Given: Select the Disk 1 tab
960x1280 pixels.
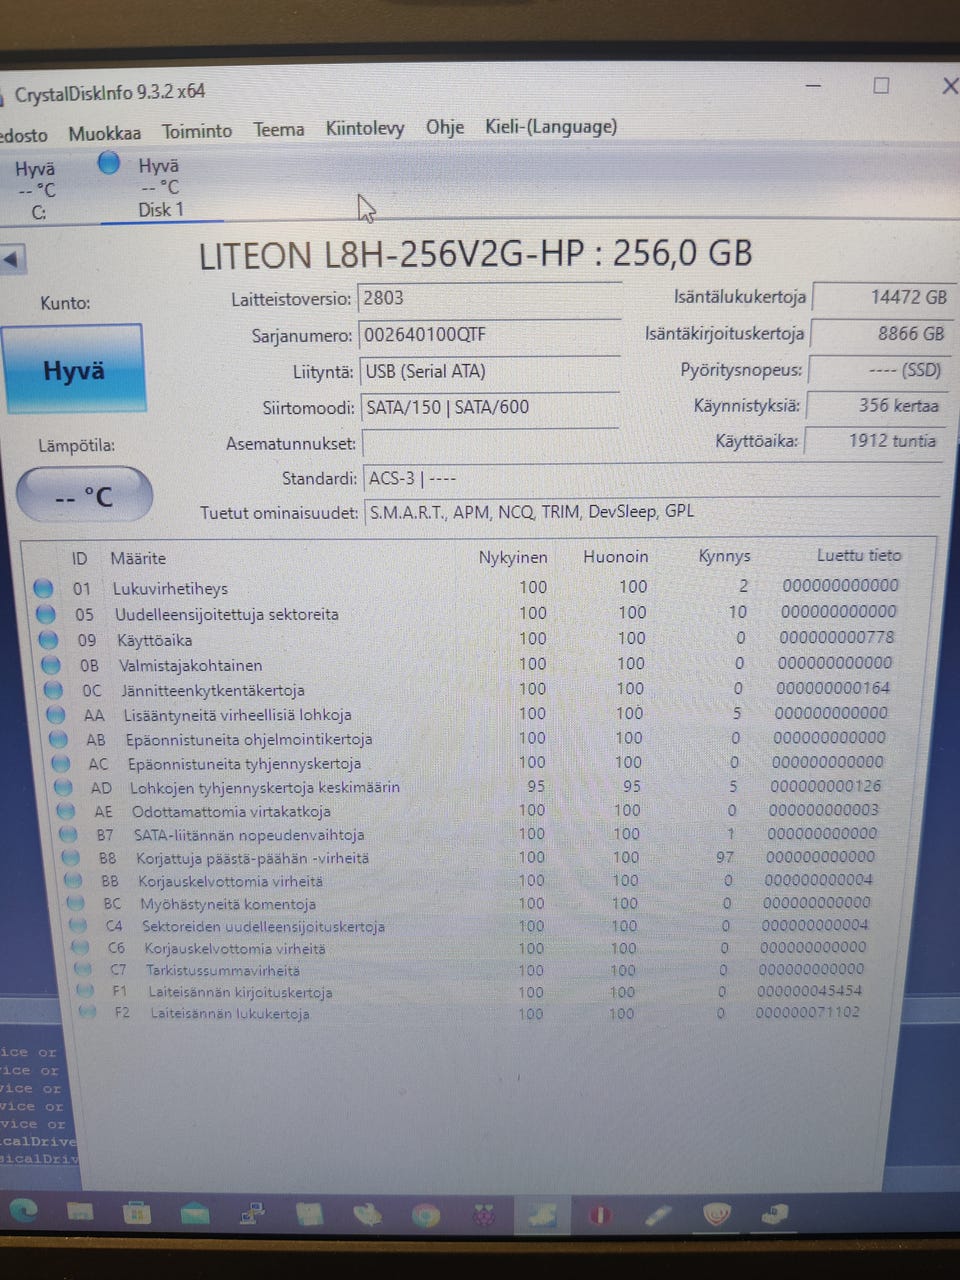Looking at the screenshot, I should pyautogui.click(x=160, y=188).
